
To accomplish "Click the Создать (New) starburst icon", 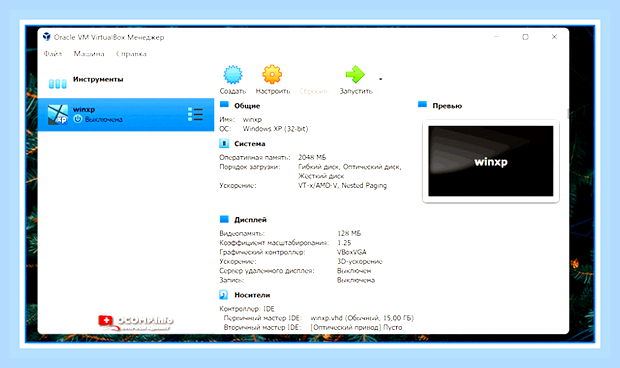I will (233, 75).
